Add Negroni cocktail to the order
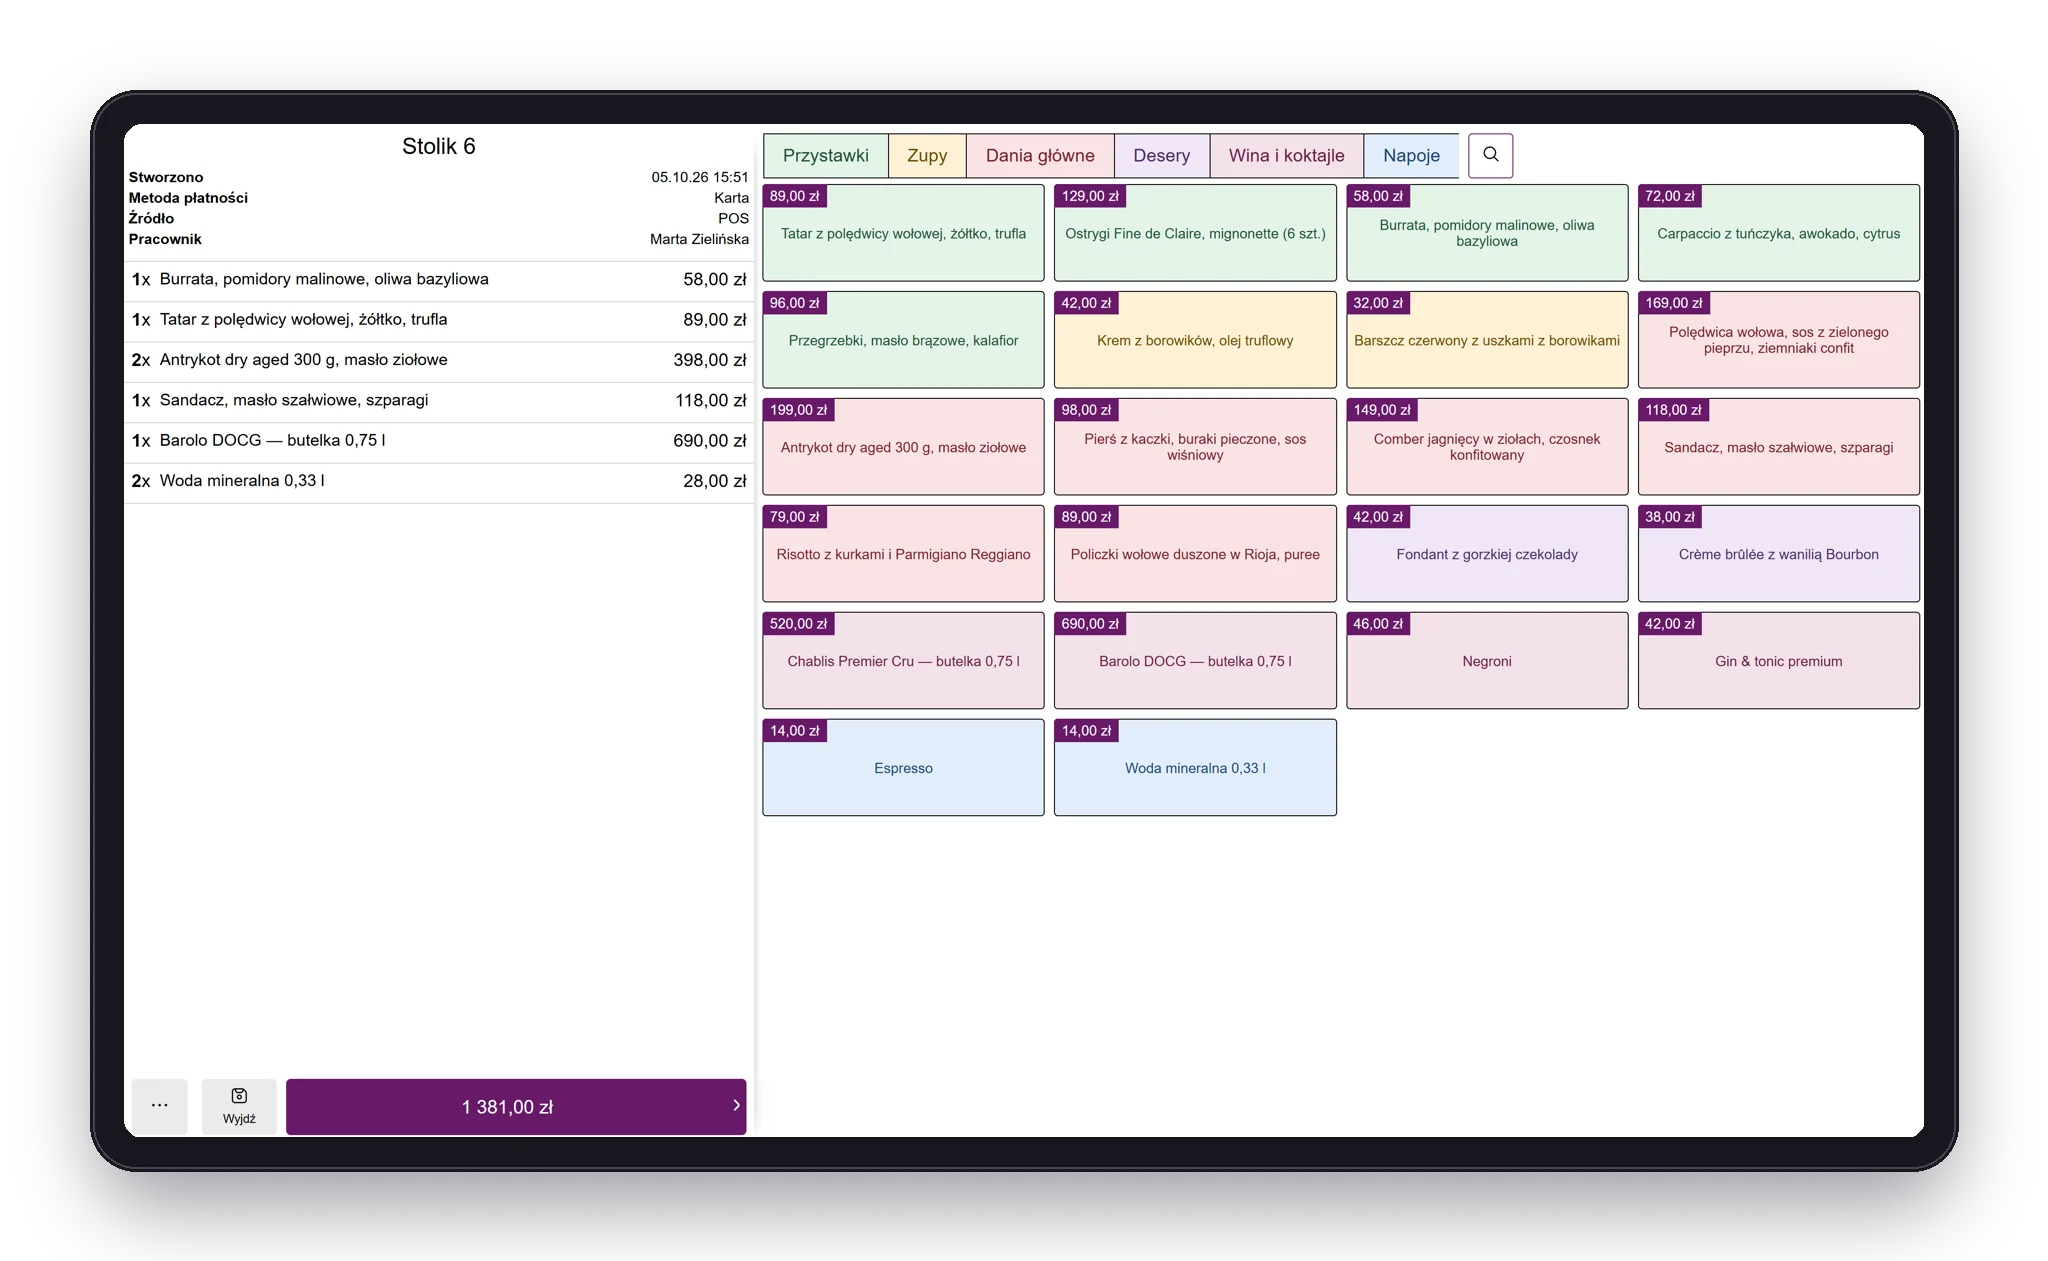The height and width of the screenshot is (1261, 2048). pyautogui.click(x=1487, y=661)
